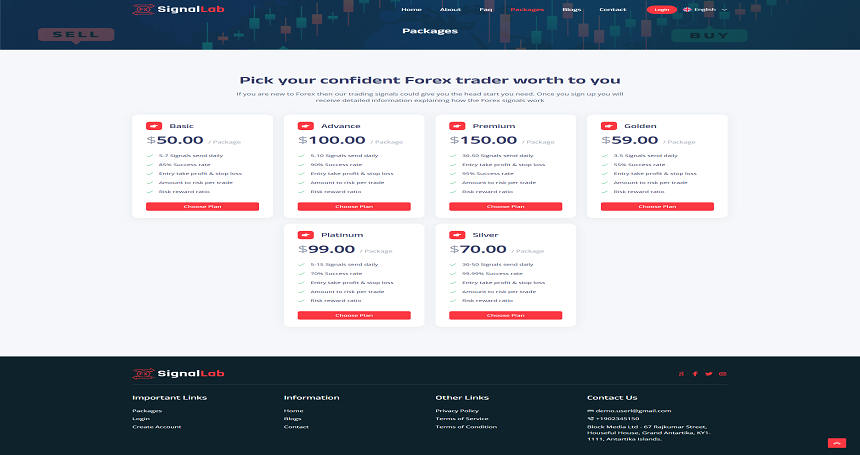This screenshot has height=455, width=860.
Task: Click the SignalLab logo in footer
Action: (x=178, y=374)
